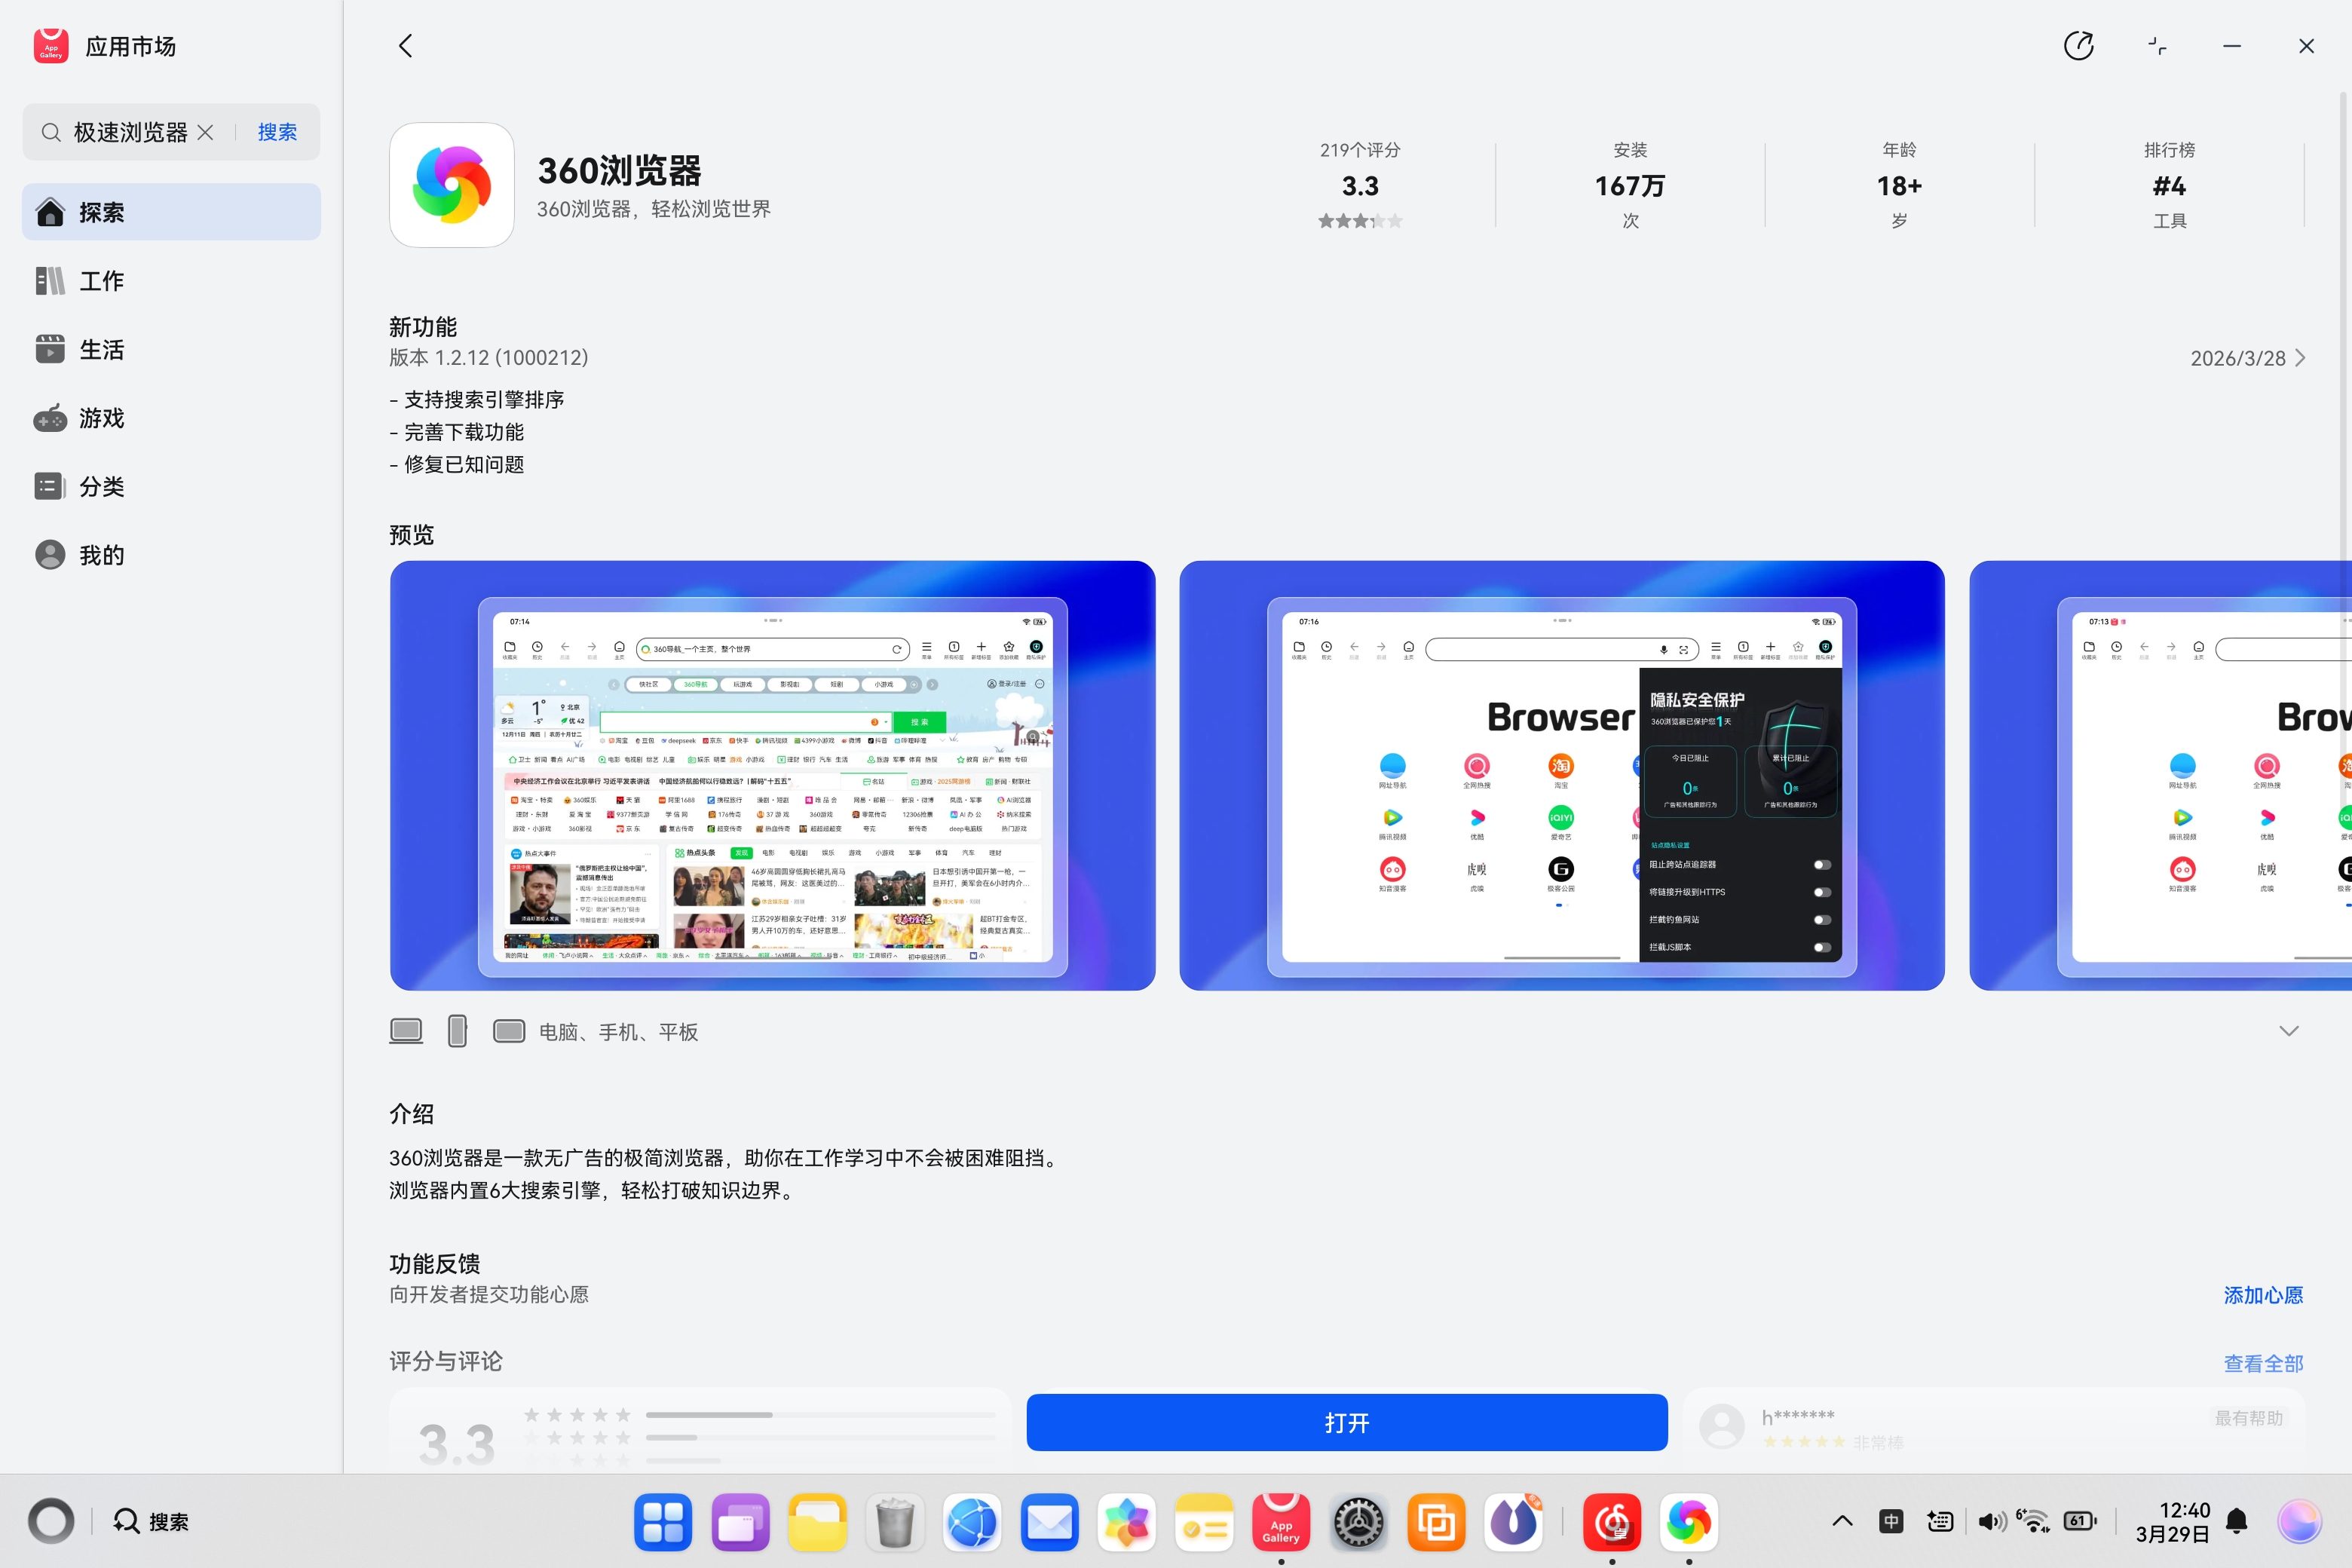Click the 360浏览器 app icon
The image size is (2352, 1568).
[452, 185]
